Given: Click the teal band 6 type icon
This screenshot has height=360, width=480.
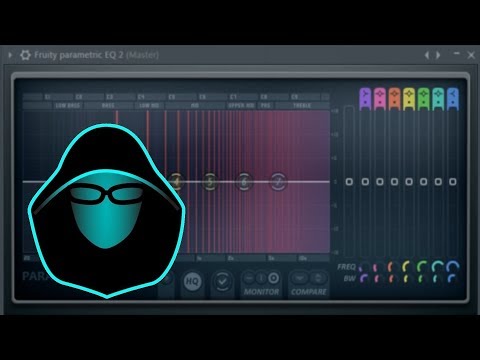Looking at the screenshot, I should coord(438,99).
